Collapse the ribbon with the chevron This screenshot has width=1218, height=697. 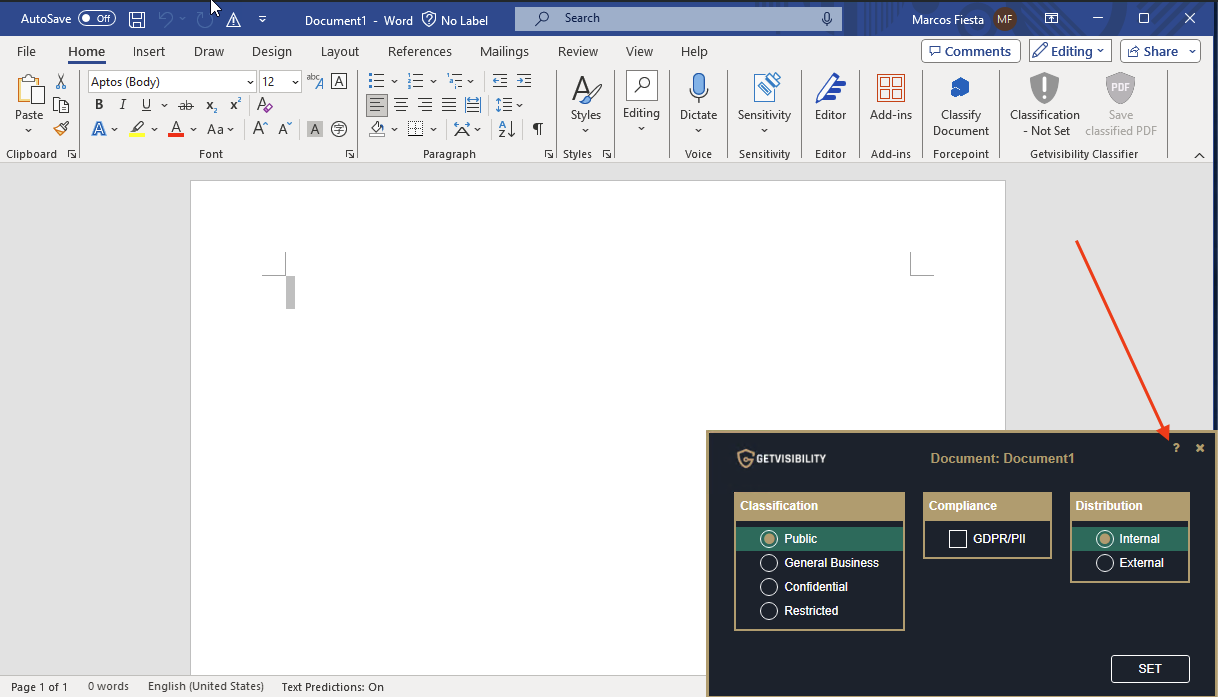coord(1199,154)
